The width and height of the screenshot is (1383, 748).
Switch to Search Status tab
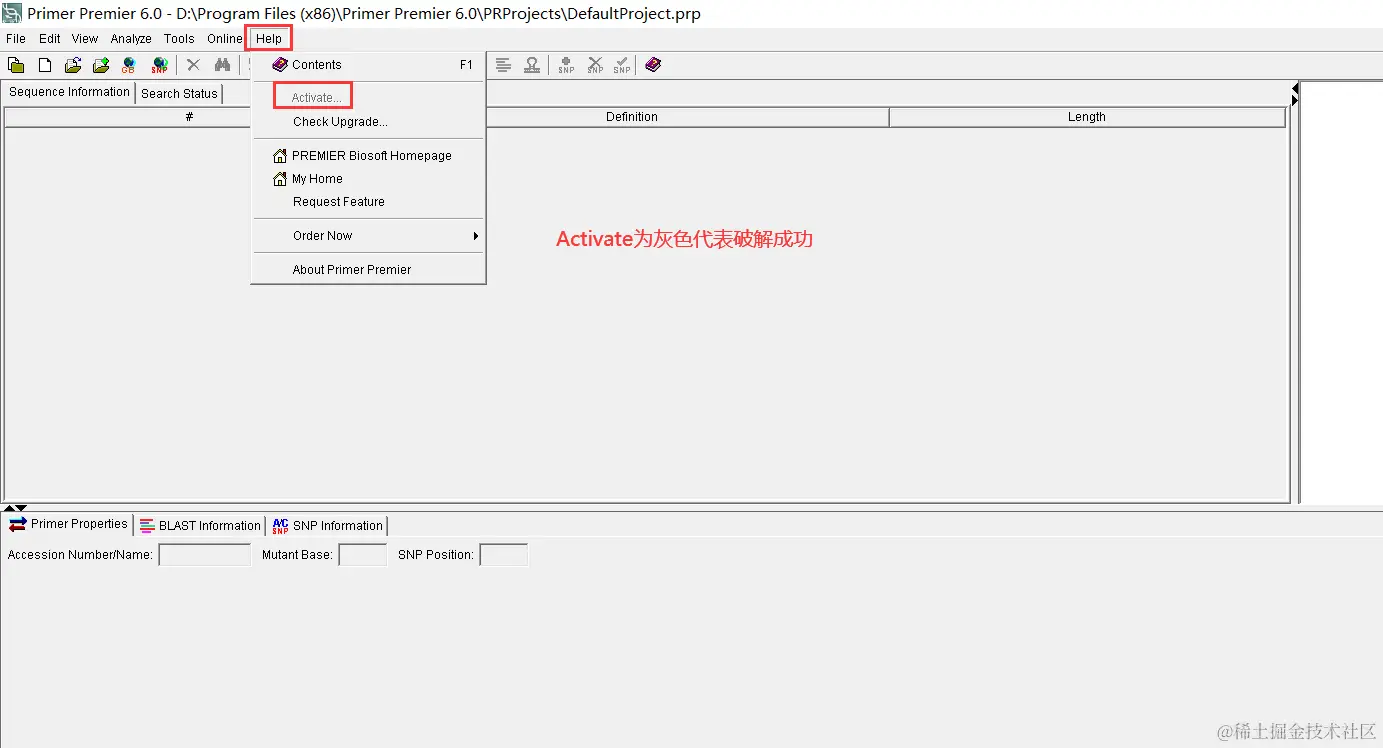tap(179, 94)
